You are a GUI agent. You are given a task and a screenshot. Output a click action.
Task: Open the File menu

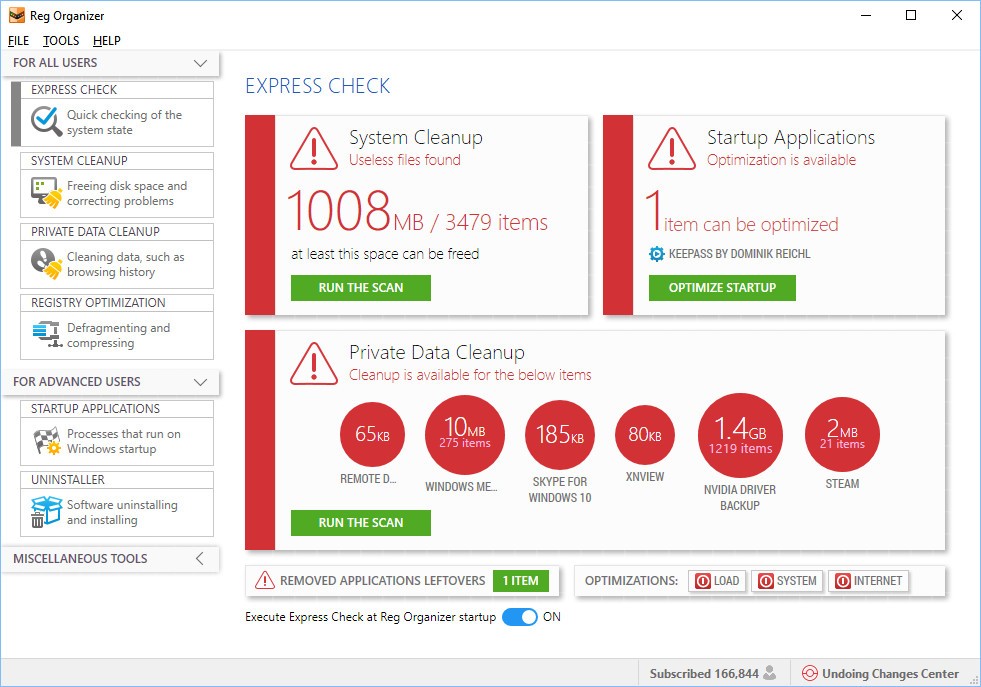(x=18, y=41)
